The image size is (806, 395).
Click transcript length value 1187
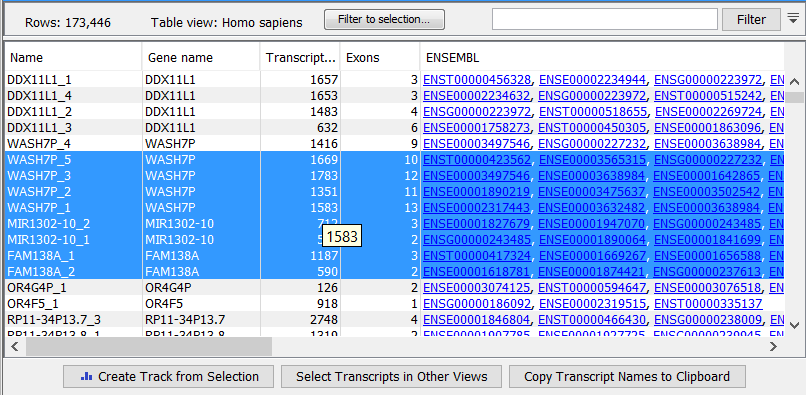[324, 256]
